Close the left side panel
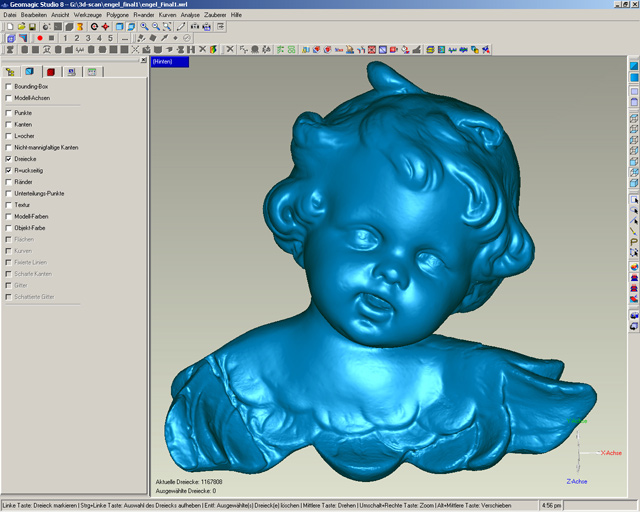Image resolution: width=640 pixels, height=512 pixels. coord(143,60)
